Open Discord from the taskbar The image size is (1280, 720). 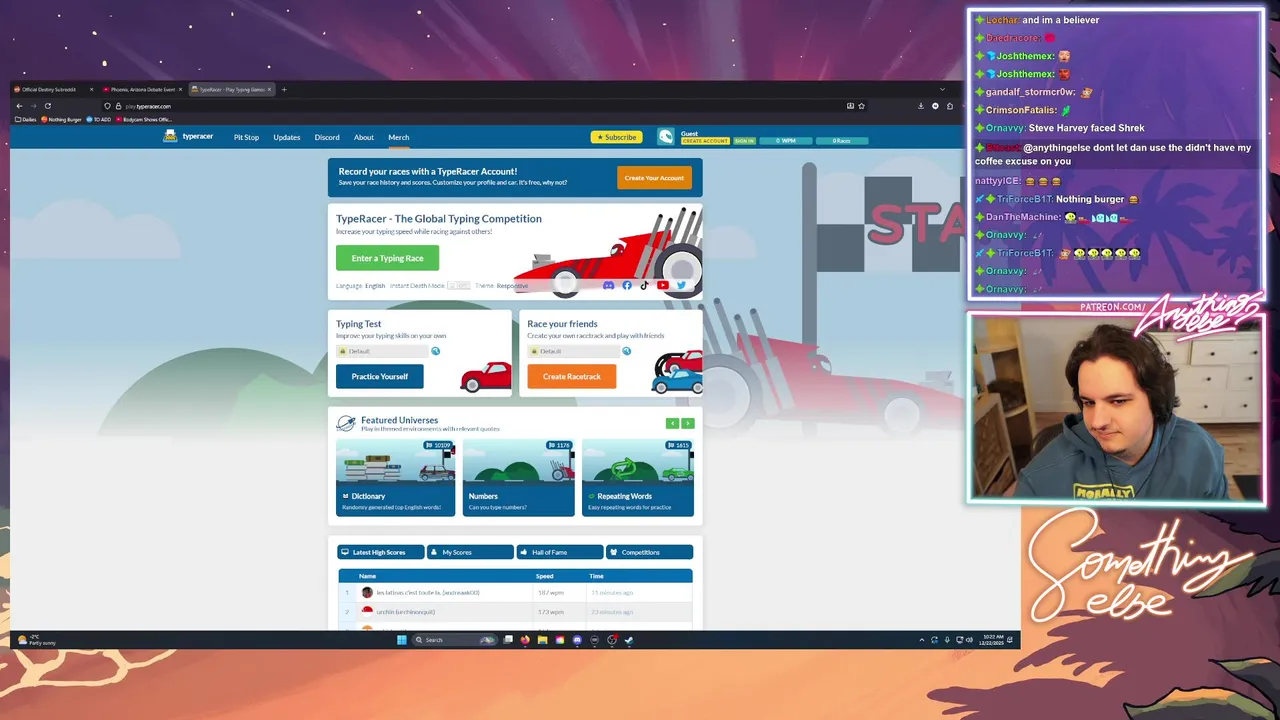pyautogui.click(x=577, y=640)
